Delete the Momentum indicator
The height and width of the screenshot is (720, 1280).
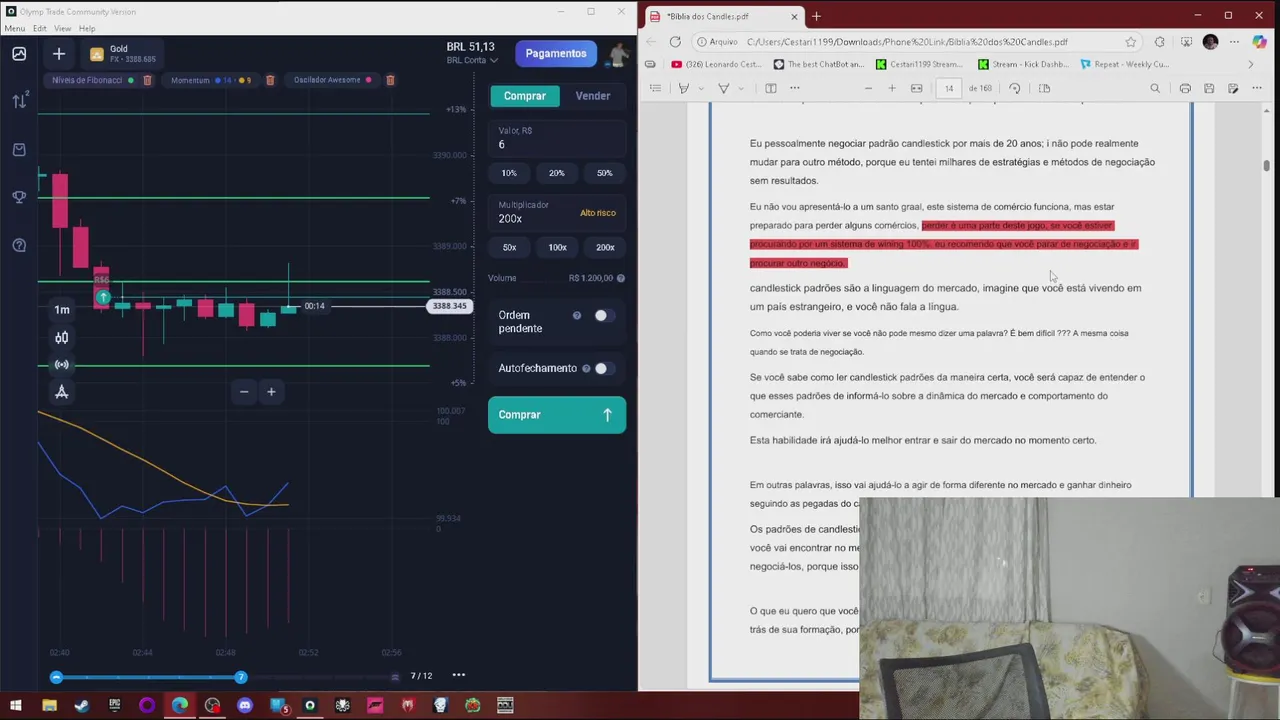click(270, 80)
